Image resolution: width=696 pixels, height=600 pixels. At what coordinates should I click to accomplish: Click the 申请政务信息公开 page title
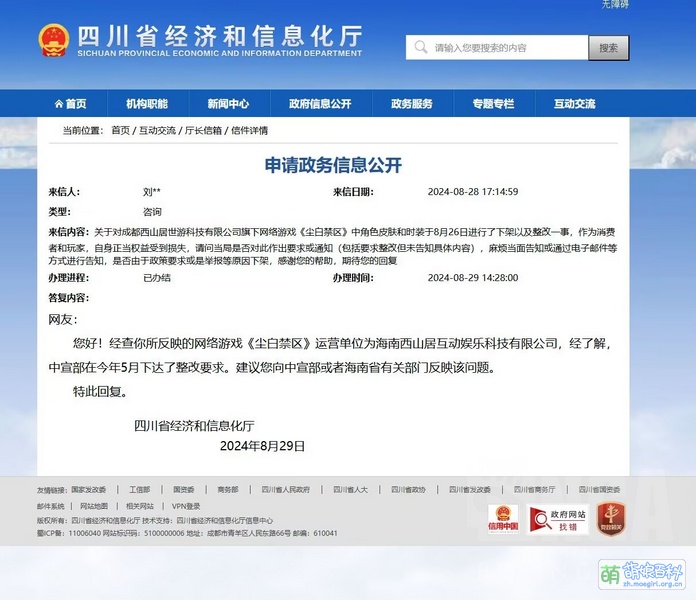(333, 165)
